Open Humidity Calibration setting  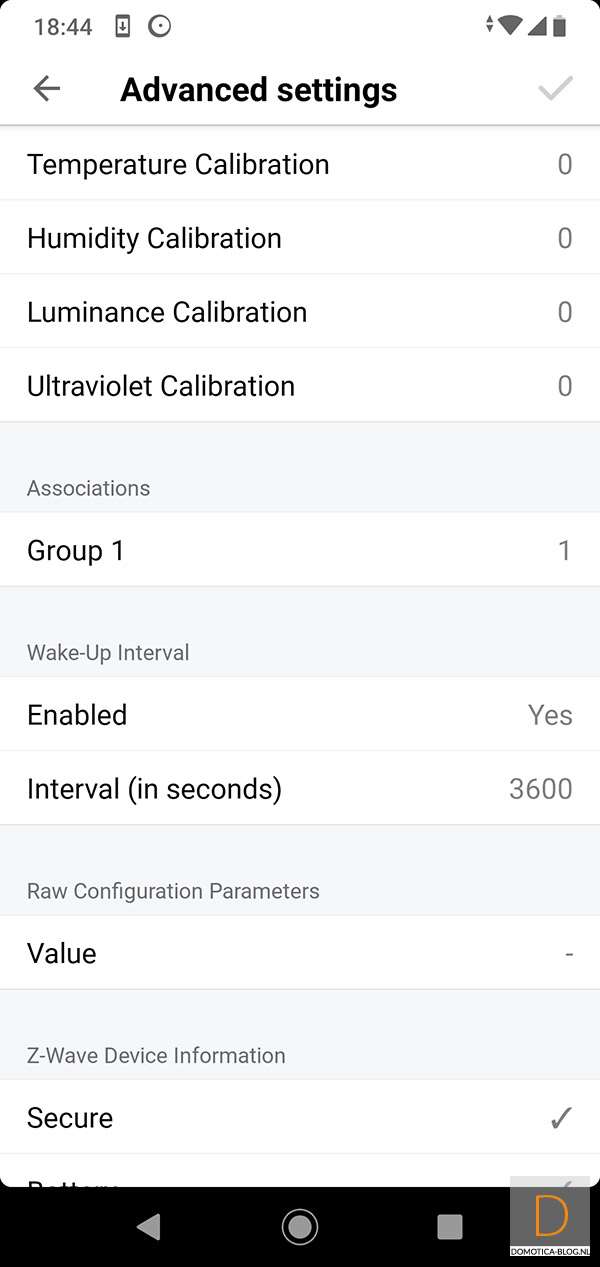pyautogui.click(x=300, y=238)
